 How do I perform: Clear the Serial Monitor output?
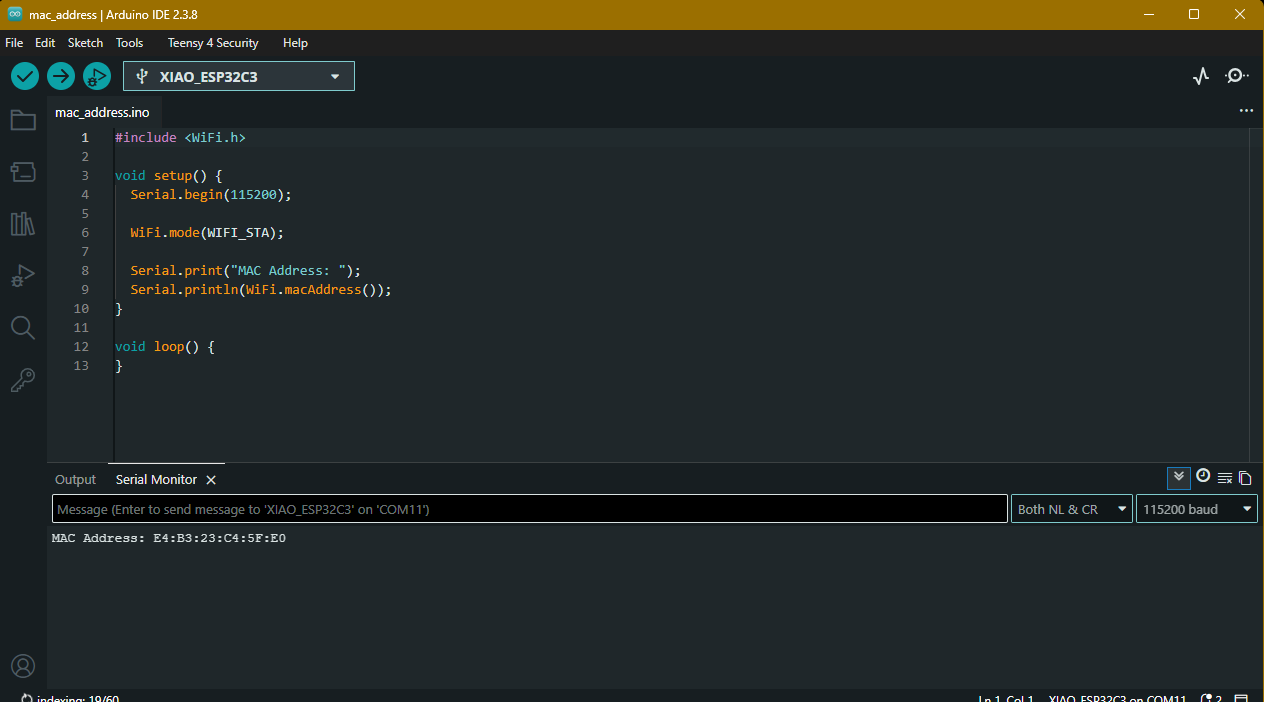[1225, 478]
